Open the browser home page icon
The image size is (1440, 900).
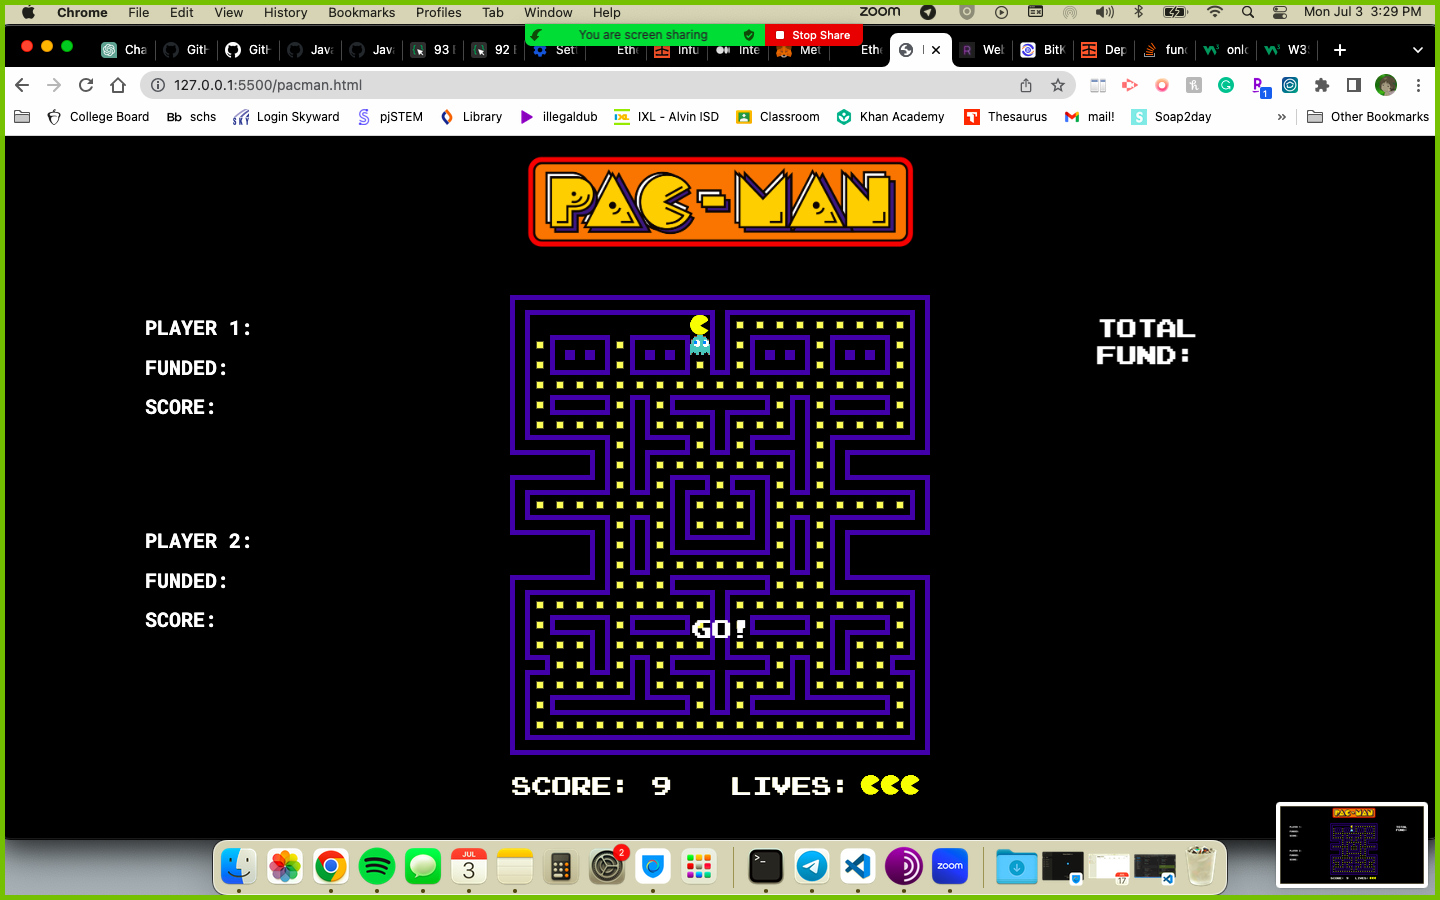pos(118,85)
